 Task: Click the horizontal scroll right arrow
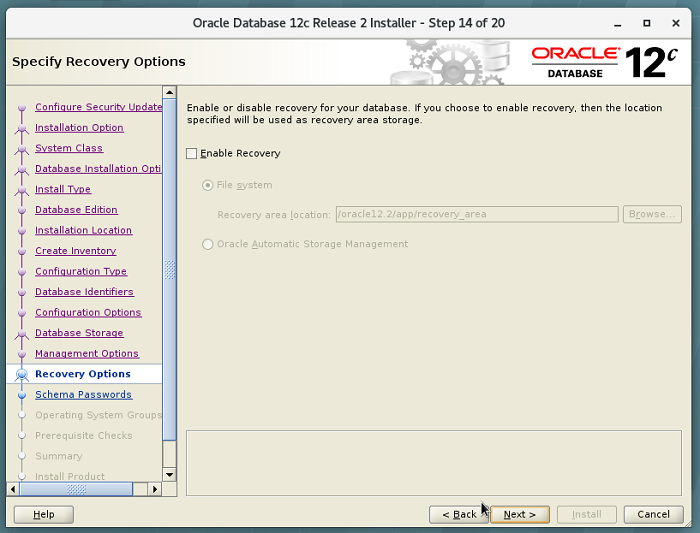click(x=155, y=489)
